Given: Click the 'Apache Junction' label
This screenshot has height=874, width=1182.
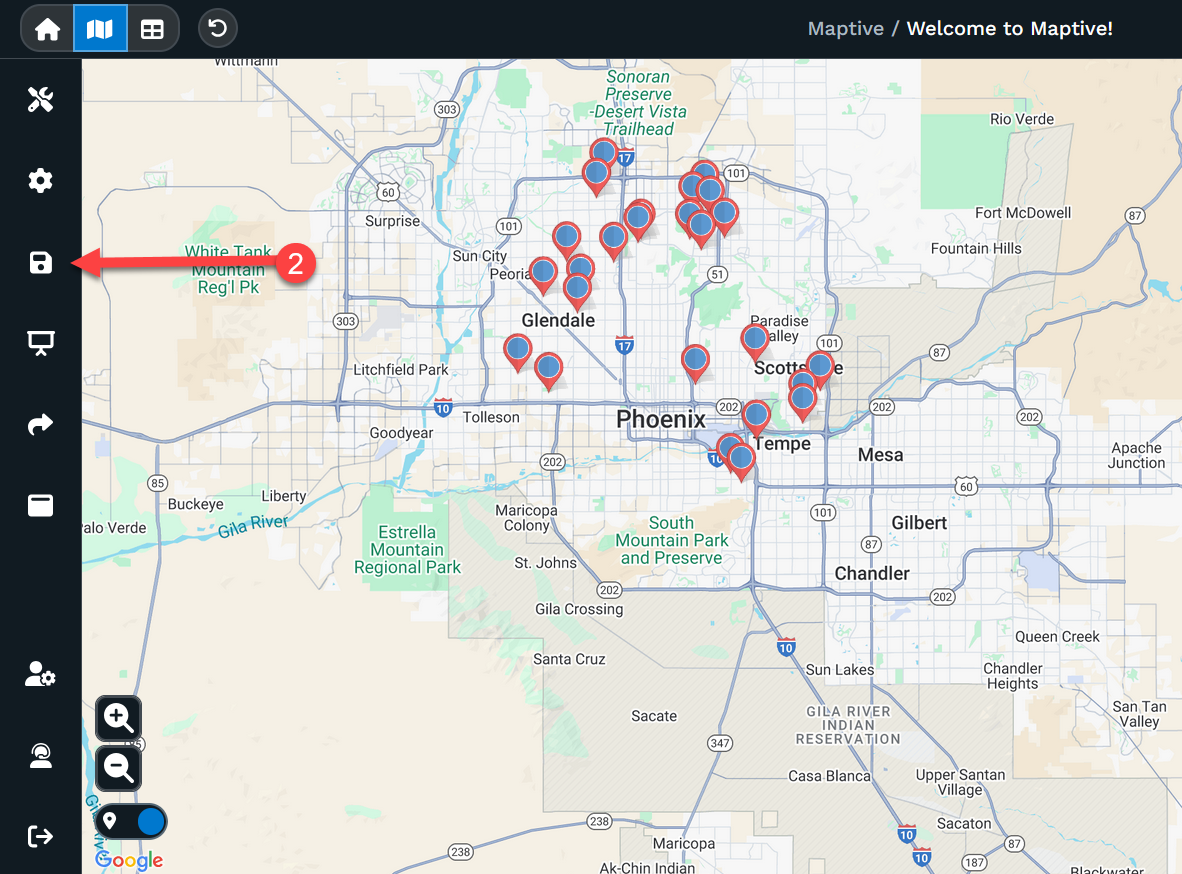Looking at the screenshot, I should coord(1136,455).
